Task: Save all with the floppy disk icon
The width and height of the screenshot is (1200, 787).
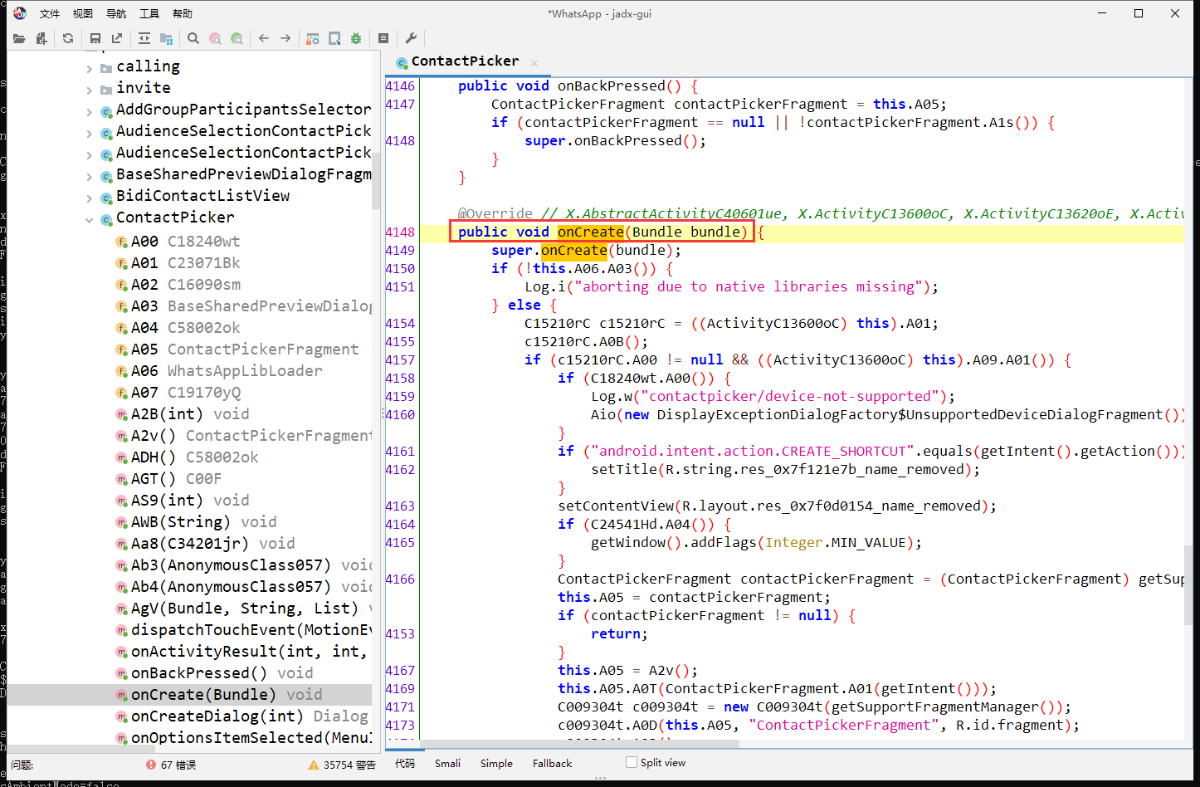Action: click(x=95, y=39)
